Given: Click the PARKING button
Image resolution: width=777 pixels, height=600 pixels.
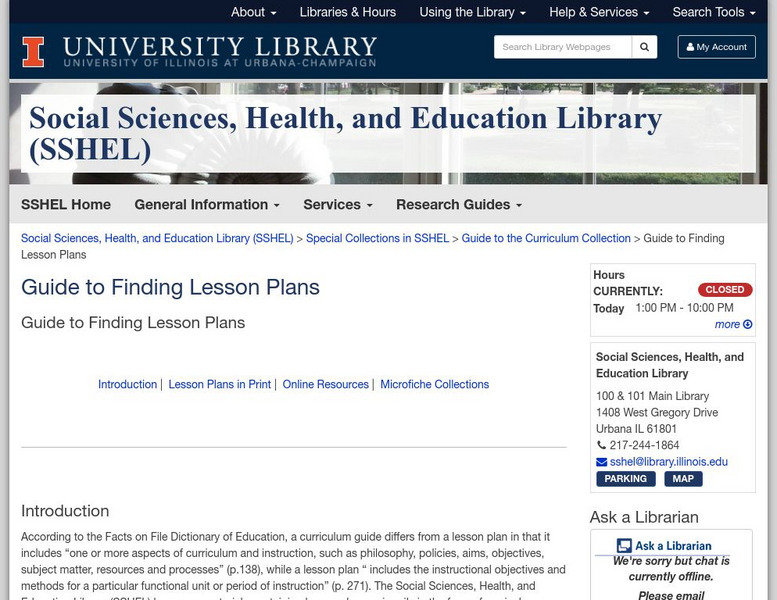Looking at the screenshot, I should 626,479.
